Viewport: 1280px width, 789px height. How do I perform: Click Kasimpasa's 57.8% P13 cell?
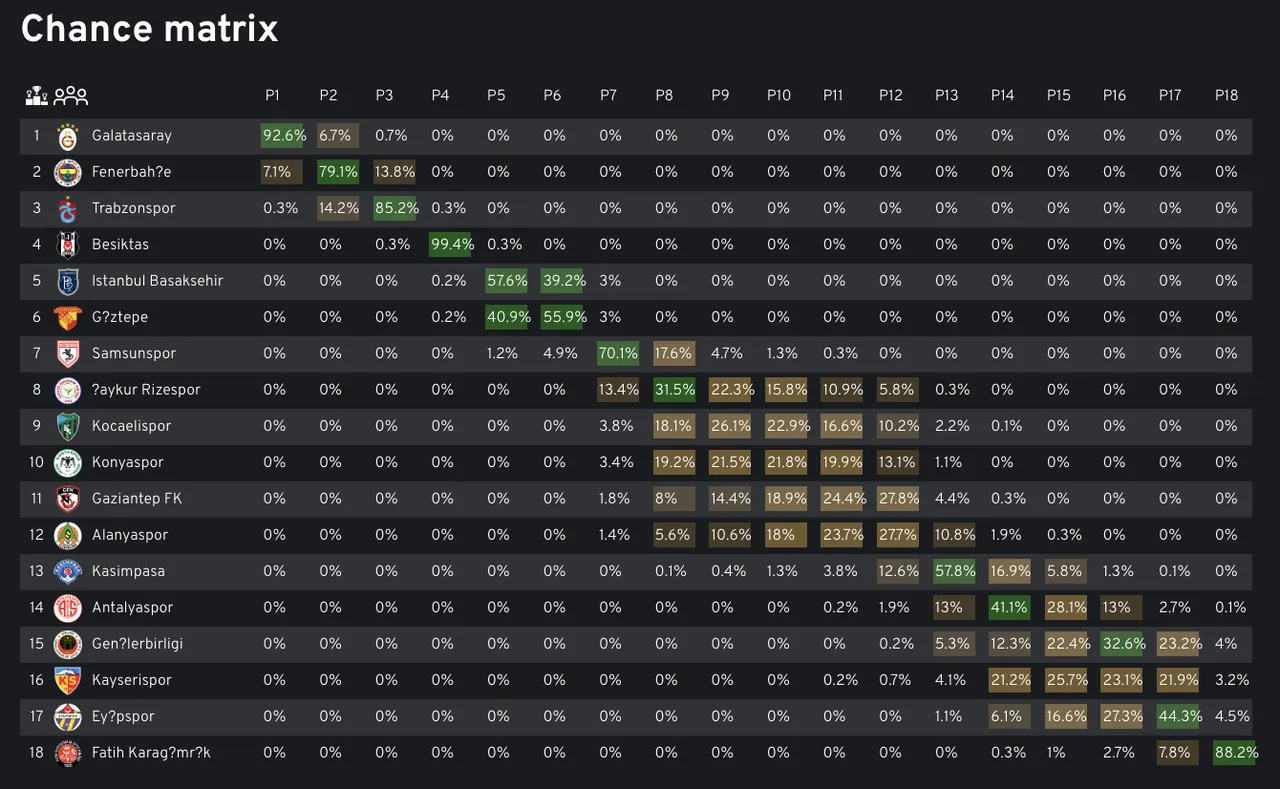pyautogui.click(x=955, y=571)
